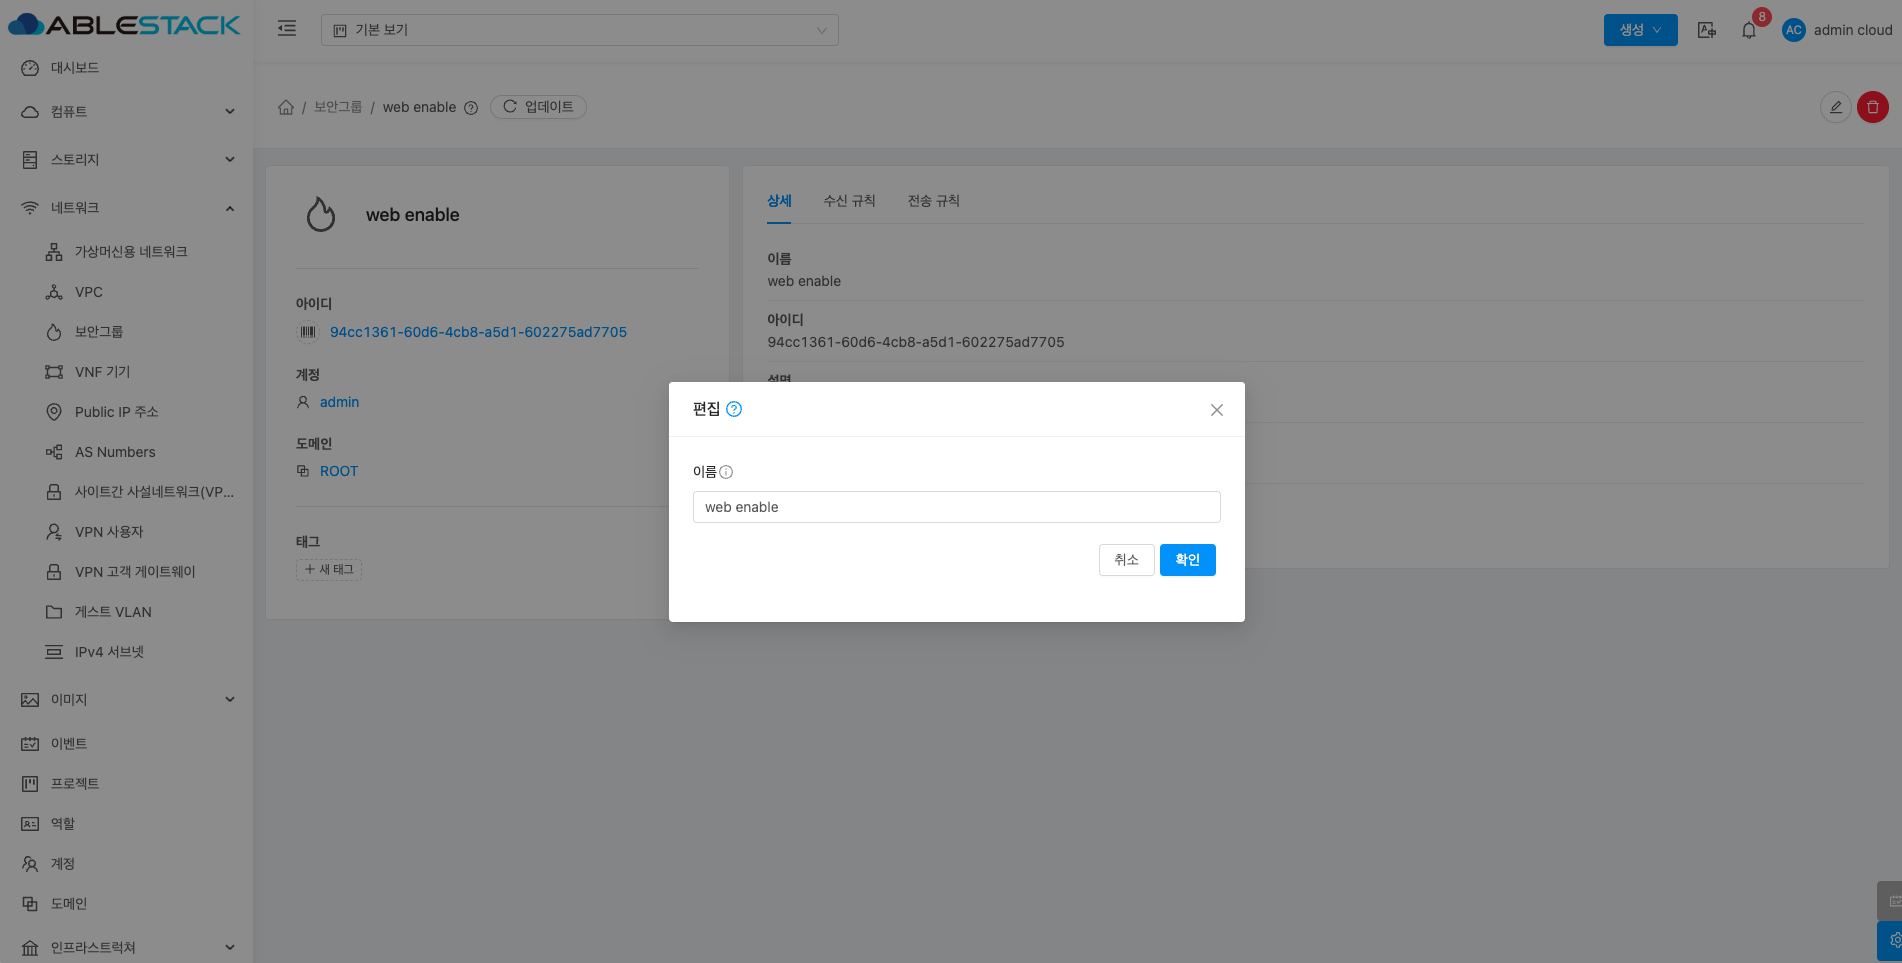The width and height of the screenshot is (1902, 963).
Task: Click the 업데이트 refresh button
Action: [538, 107]
